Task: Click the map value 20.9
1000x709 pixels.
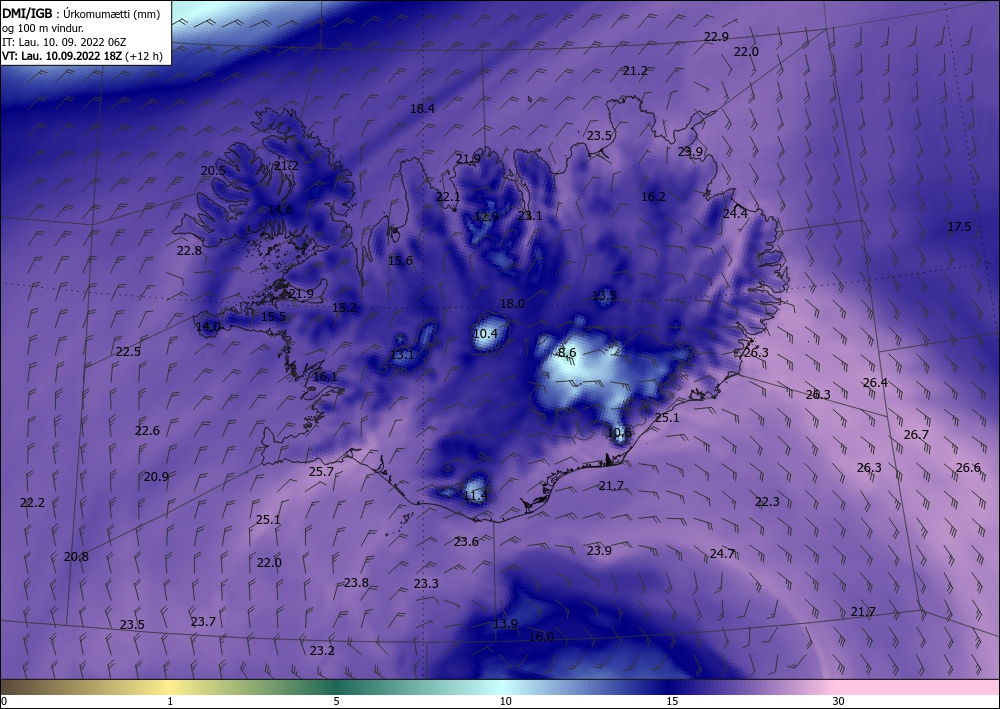Action: (x=156, y=476)
